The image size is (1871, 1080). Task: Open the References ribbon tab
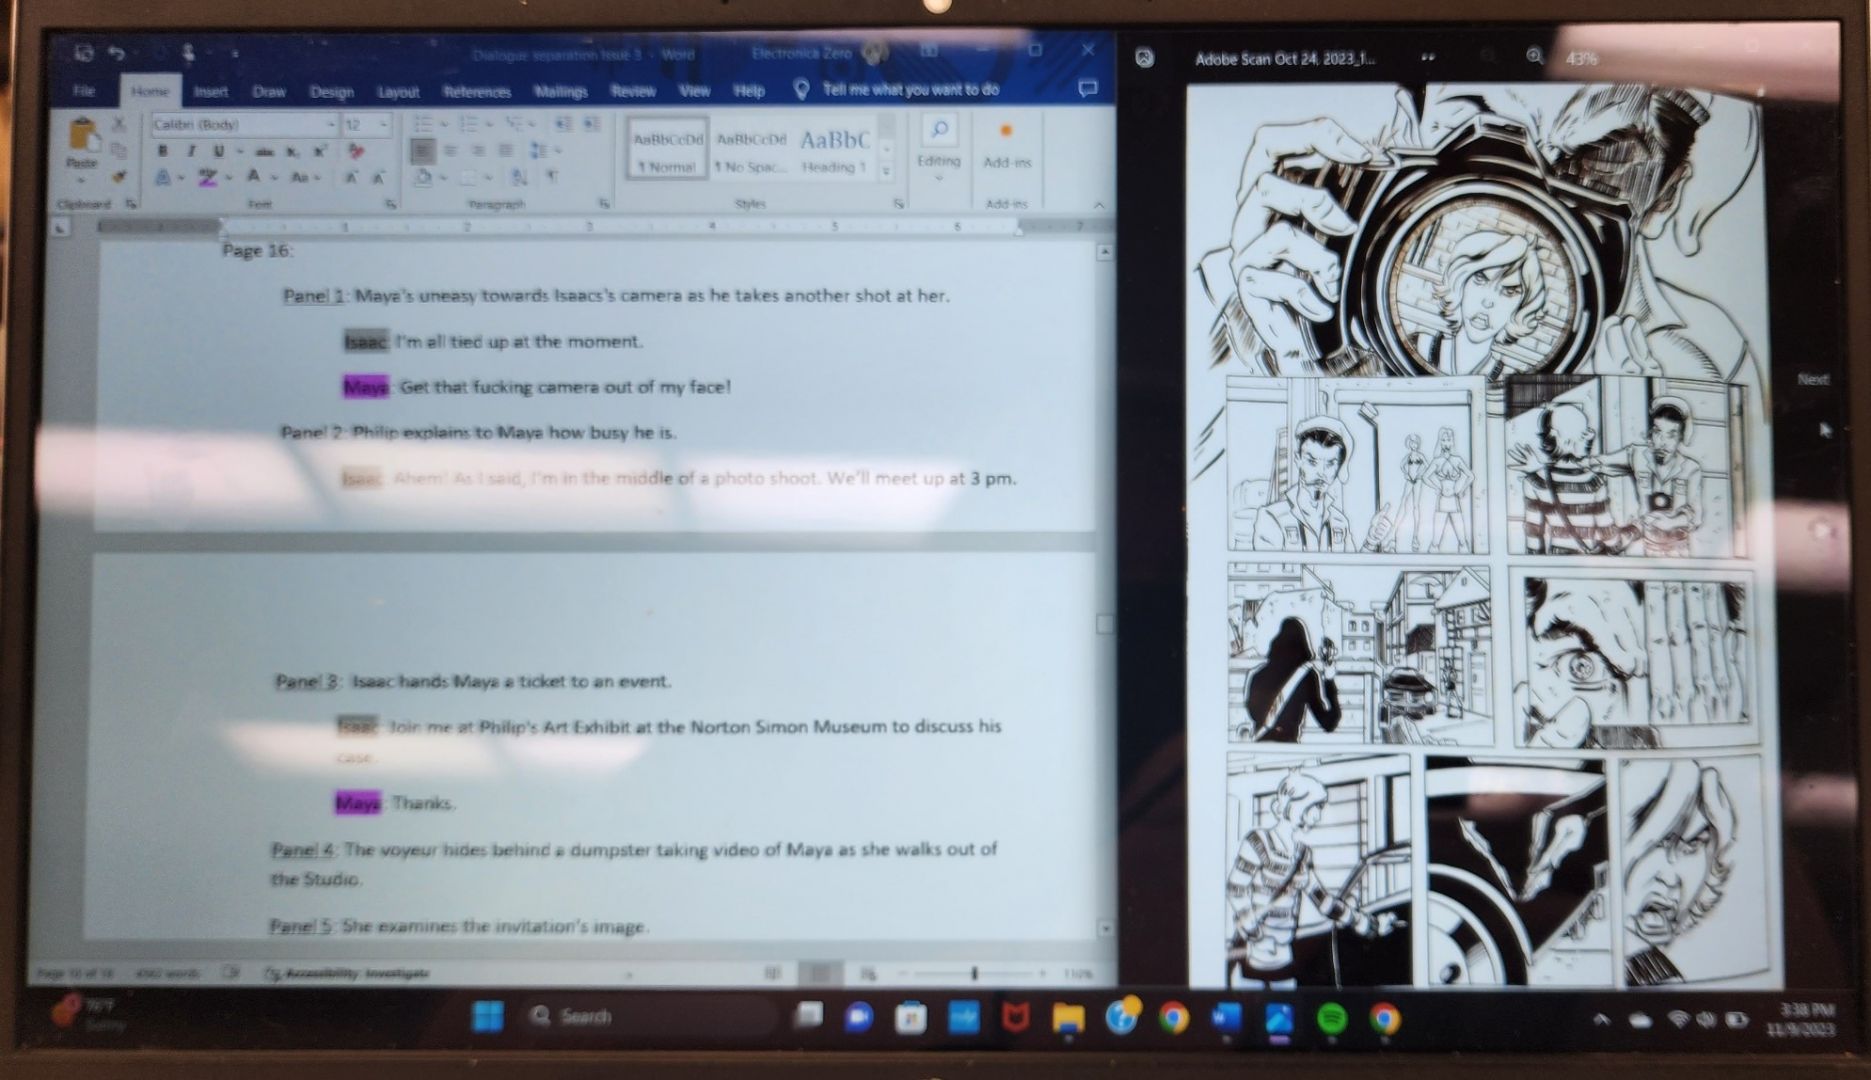pos(476,91)
